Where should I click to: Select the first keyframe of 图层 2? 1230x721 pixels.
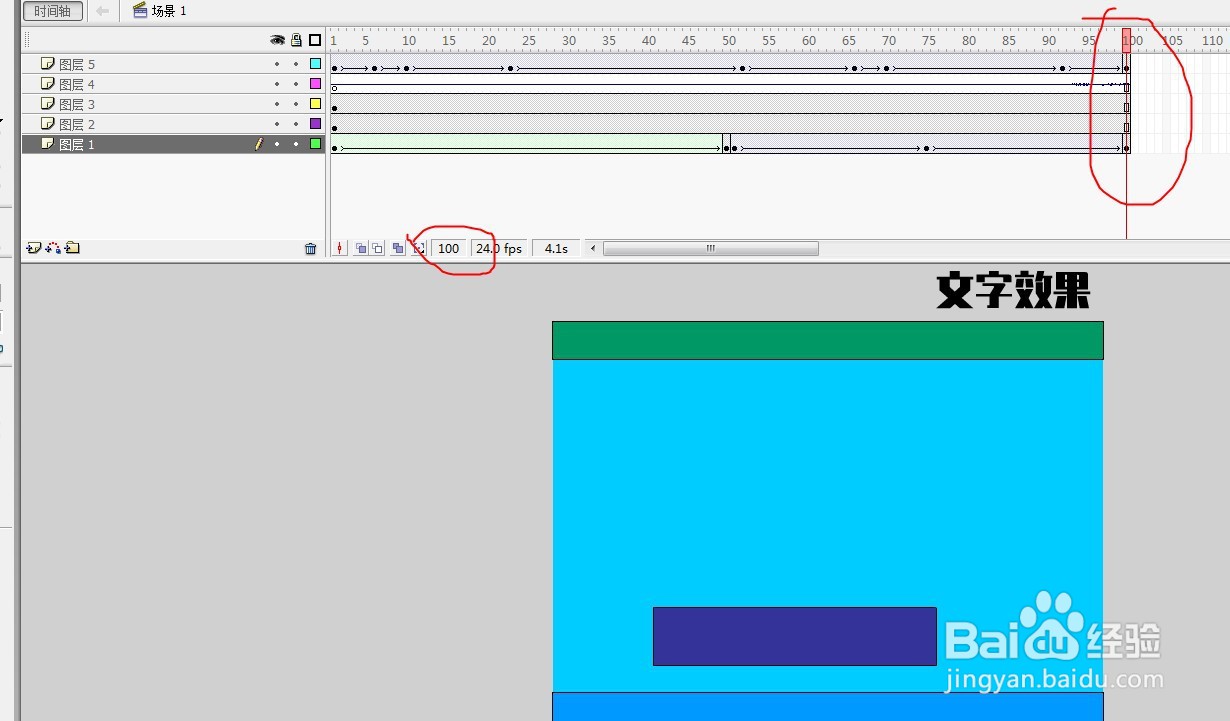pos(334,128)
